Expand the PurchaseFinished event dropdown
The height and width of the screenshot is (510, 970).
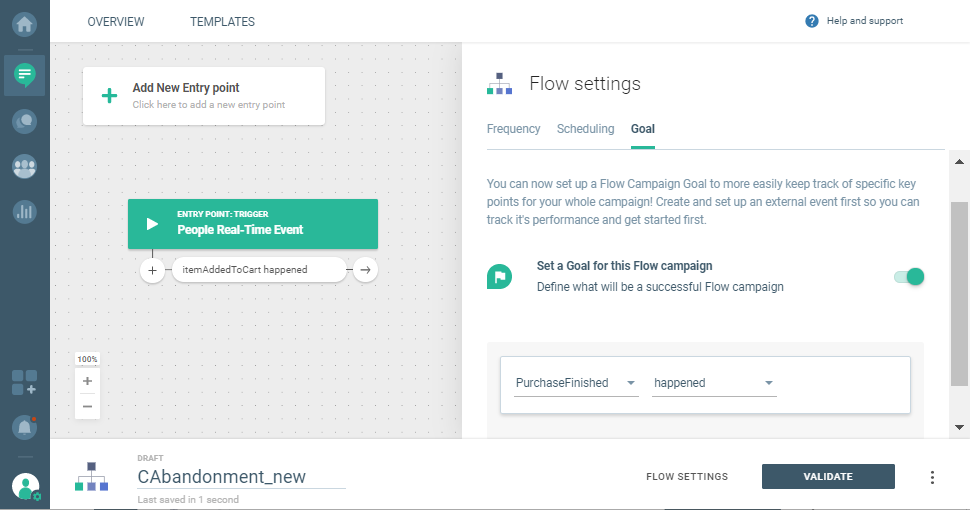[576, 383]
